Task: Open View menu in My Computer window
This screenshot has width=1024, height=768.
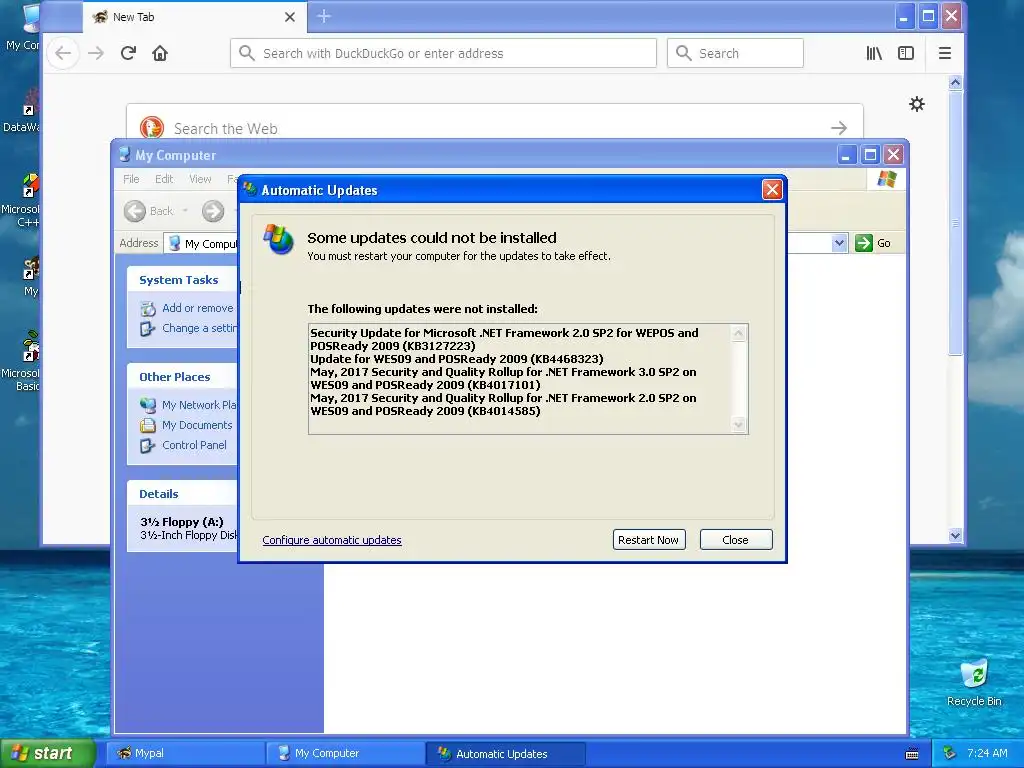Action: [x=200, y=179]
